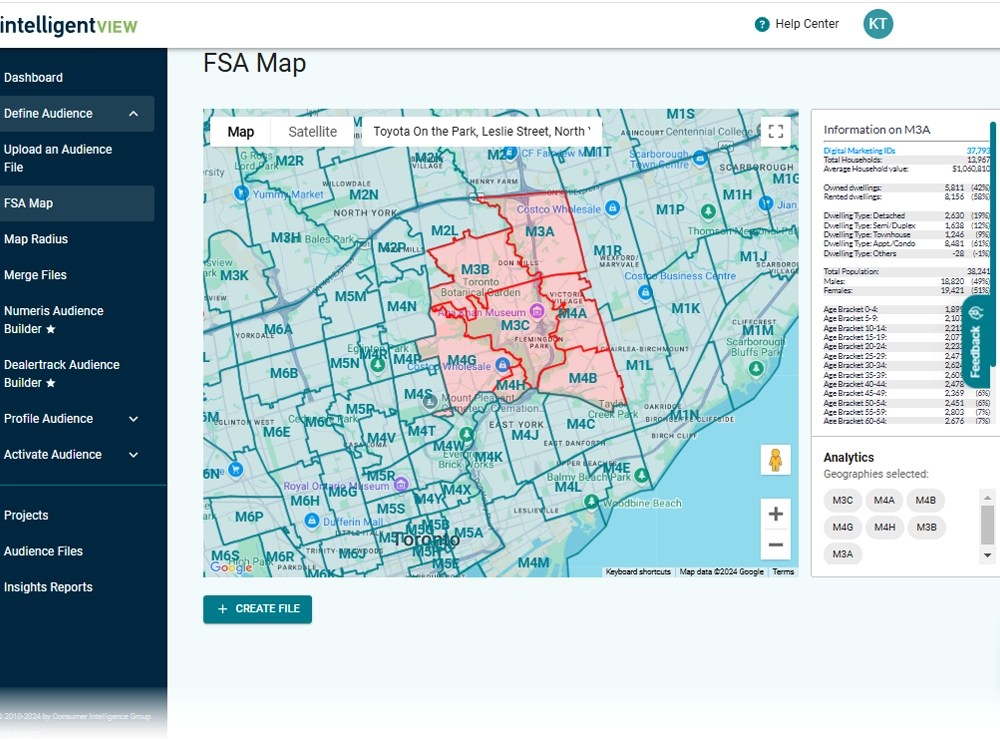
Task: Click the Analytics list scroll up arrow
Action: (x=987, y=497)
